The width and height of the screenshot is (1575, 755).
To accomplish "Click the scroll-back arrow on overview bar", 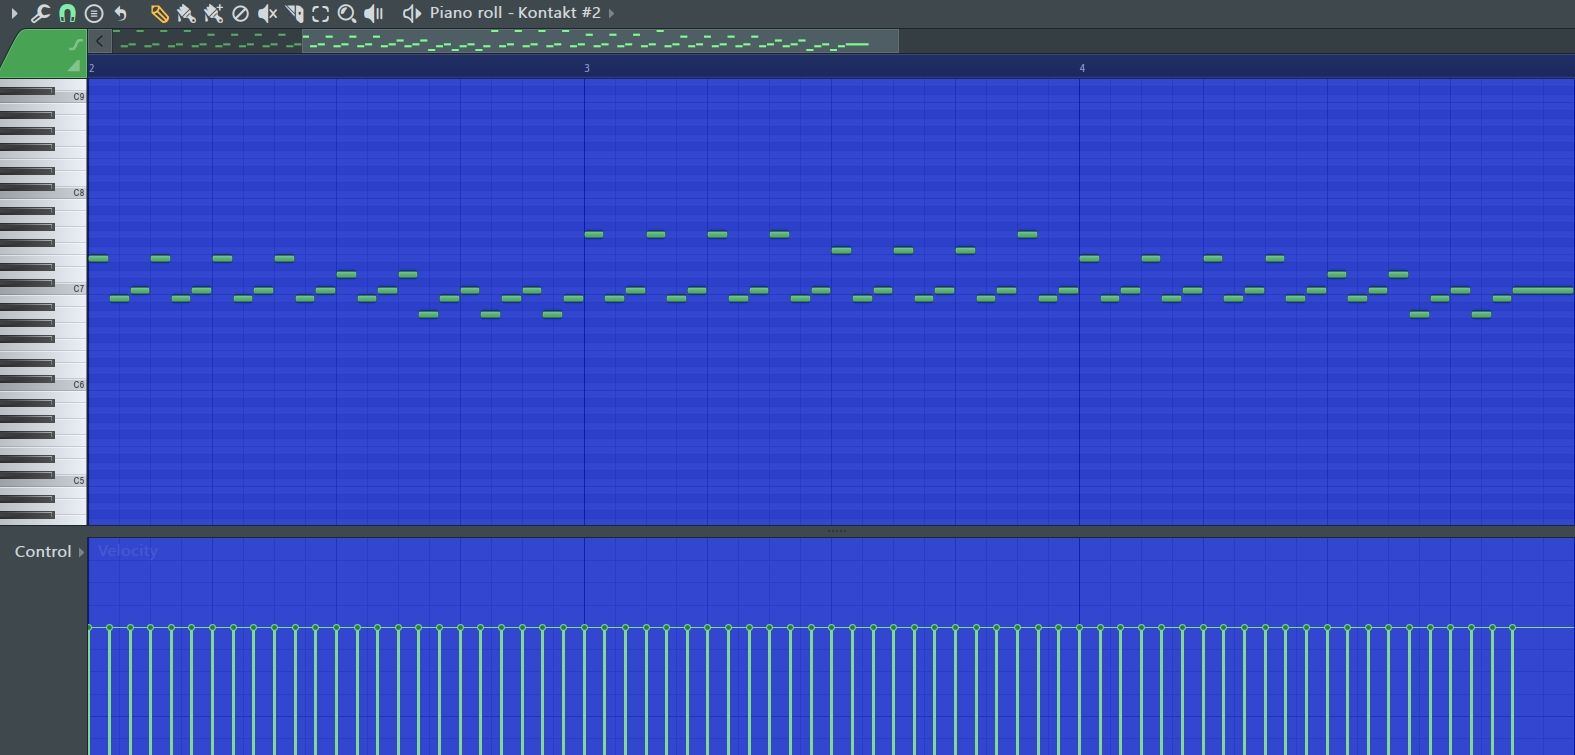I will 100,41.
